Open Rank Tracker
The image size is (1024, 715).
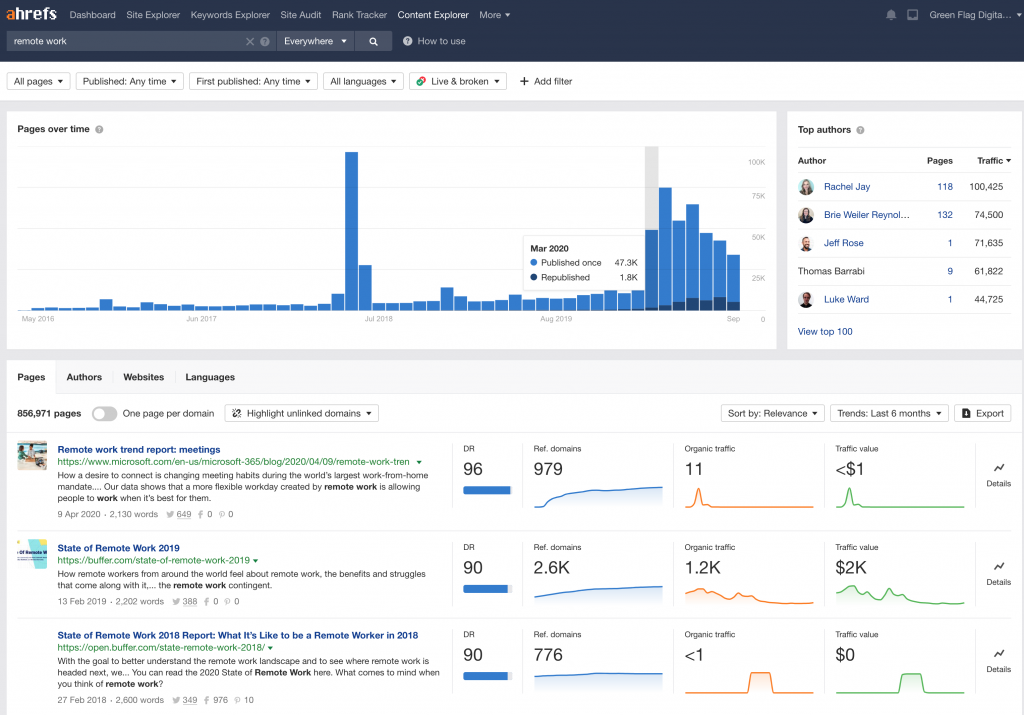pyautogui.click(x=359, y=14)
